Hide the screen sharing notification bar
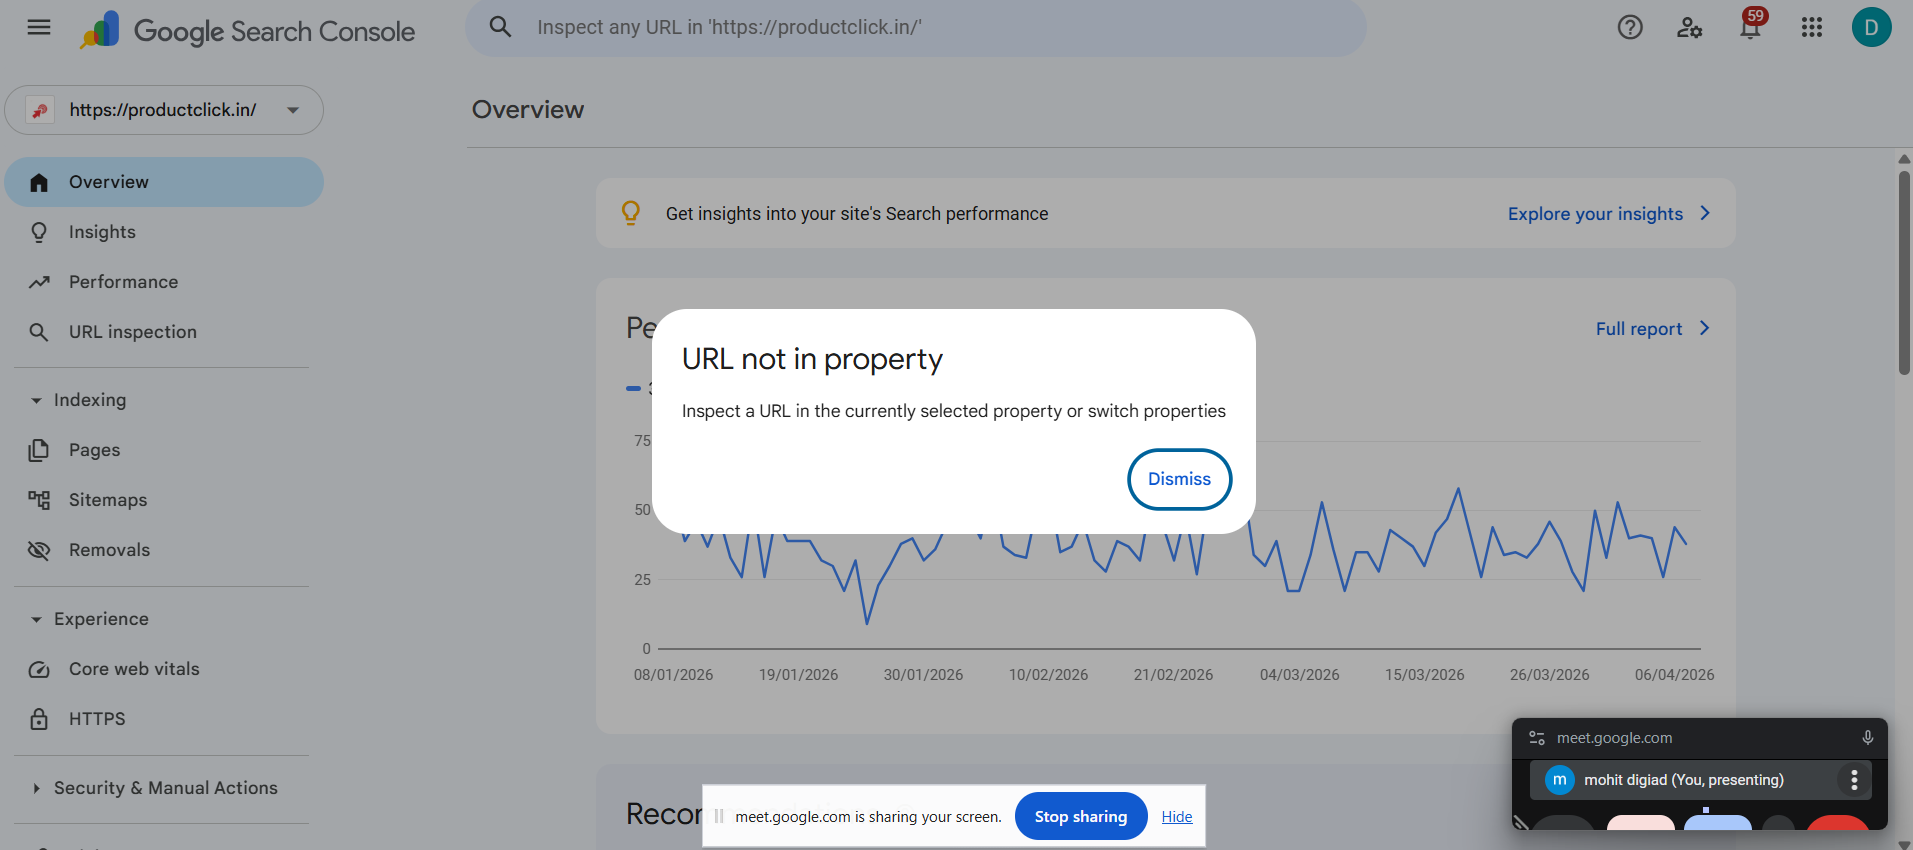 pos(1176,817)
